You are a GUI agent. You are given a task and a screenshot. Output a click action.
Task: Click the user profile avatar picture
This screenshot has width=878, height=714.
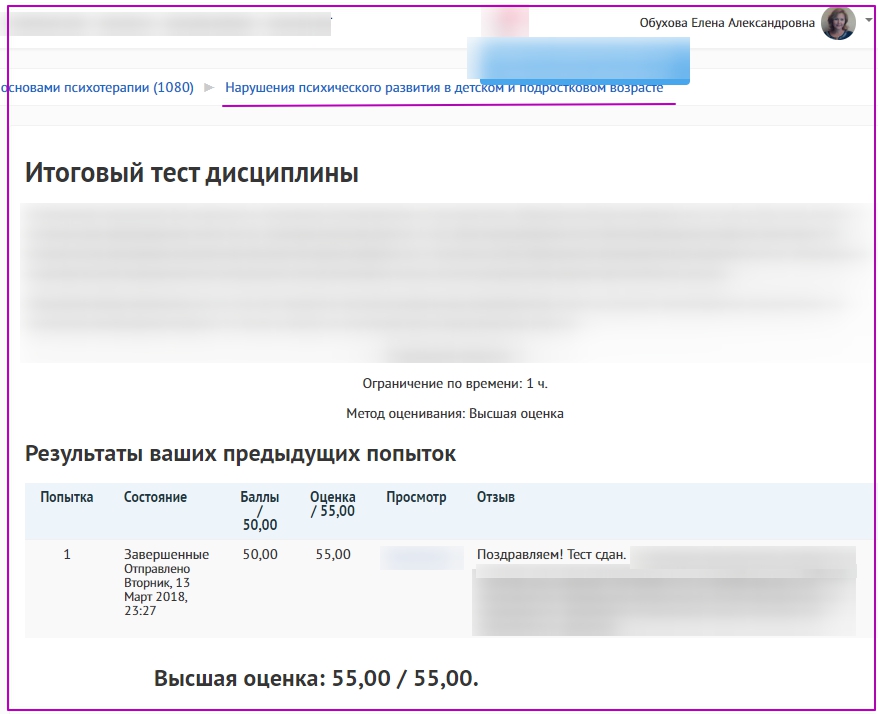[x=837, y=23]
